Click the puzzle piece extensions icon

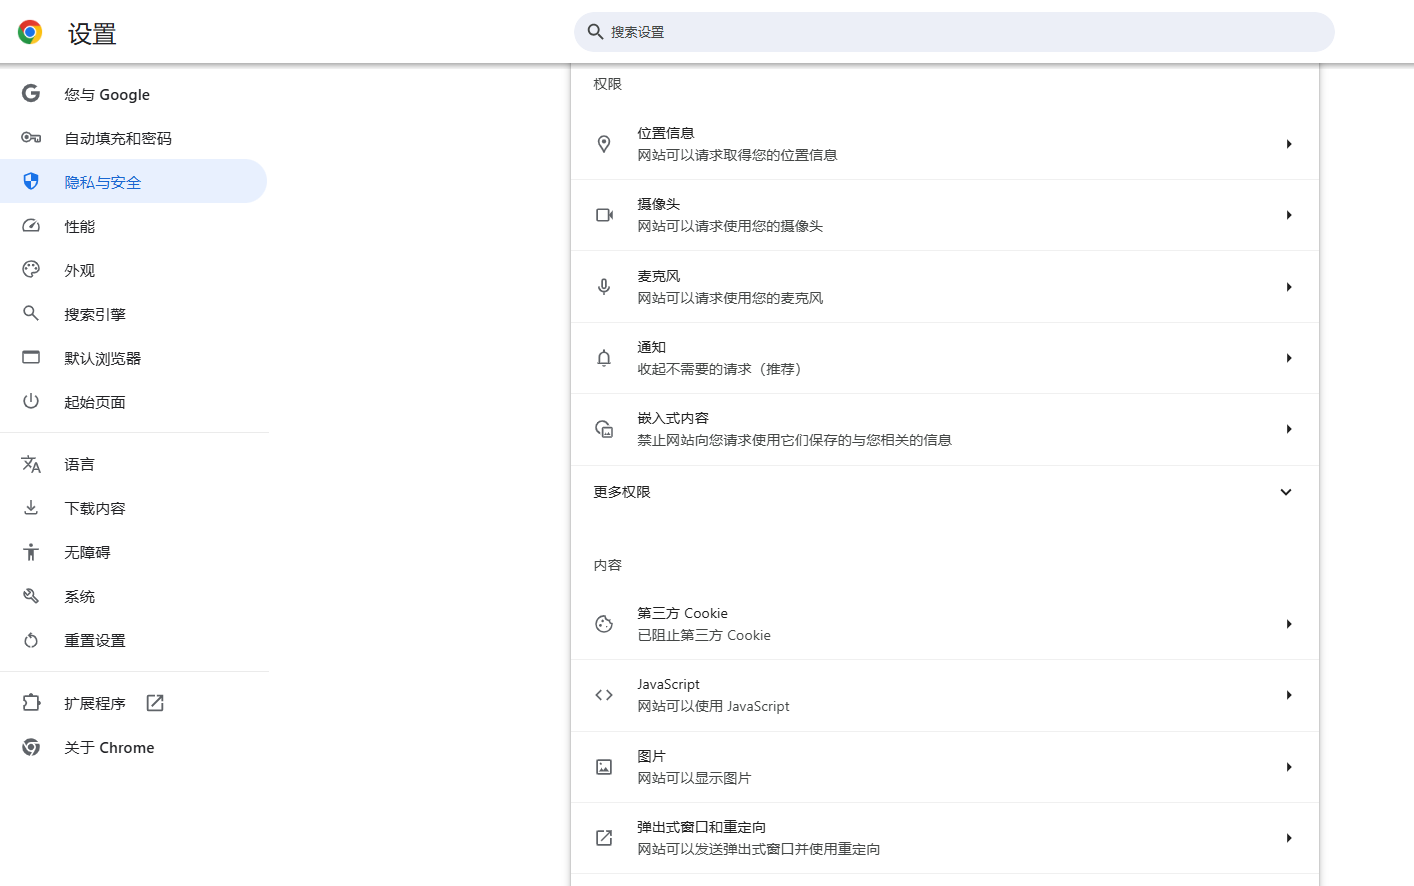[x=31, y=703]
